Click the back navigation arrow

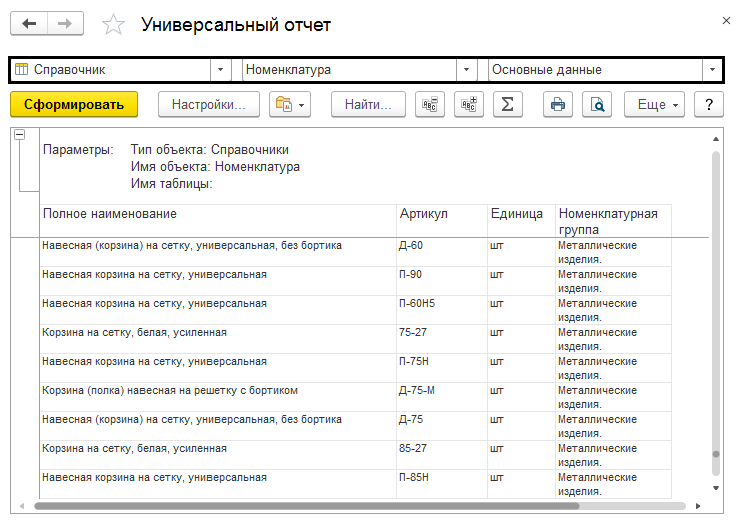tap(29, 24)
